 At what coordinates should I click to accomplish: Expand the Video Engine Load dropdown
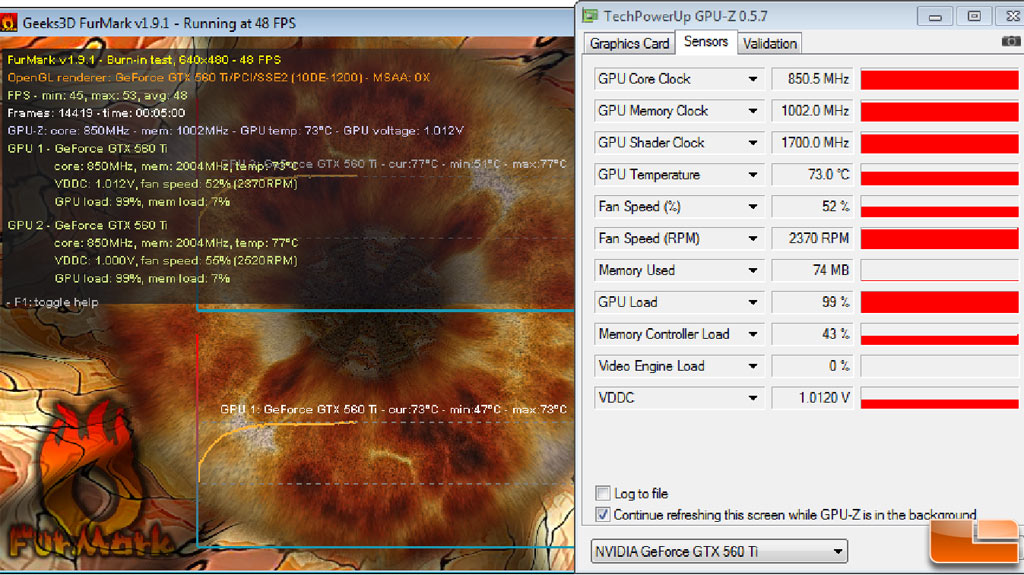point(753,366)
